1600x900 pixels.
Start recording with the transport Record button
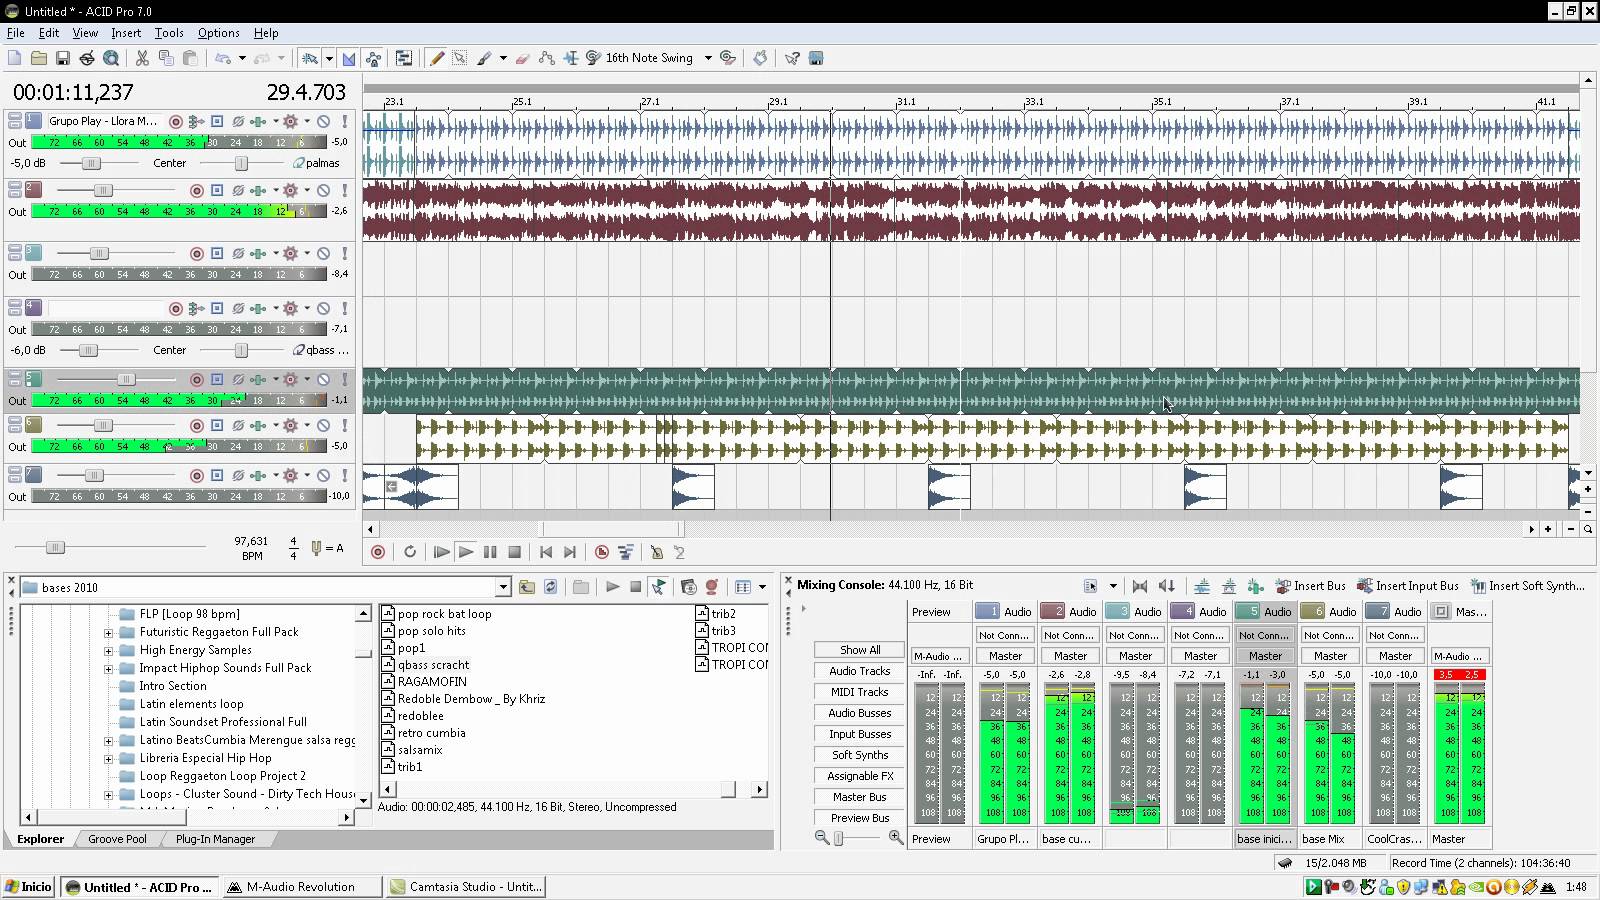378,552
